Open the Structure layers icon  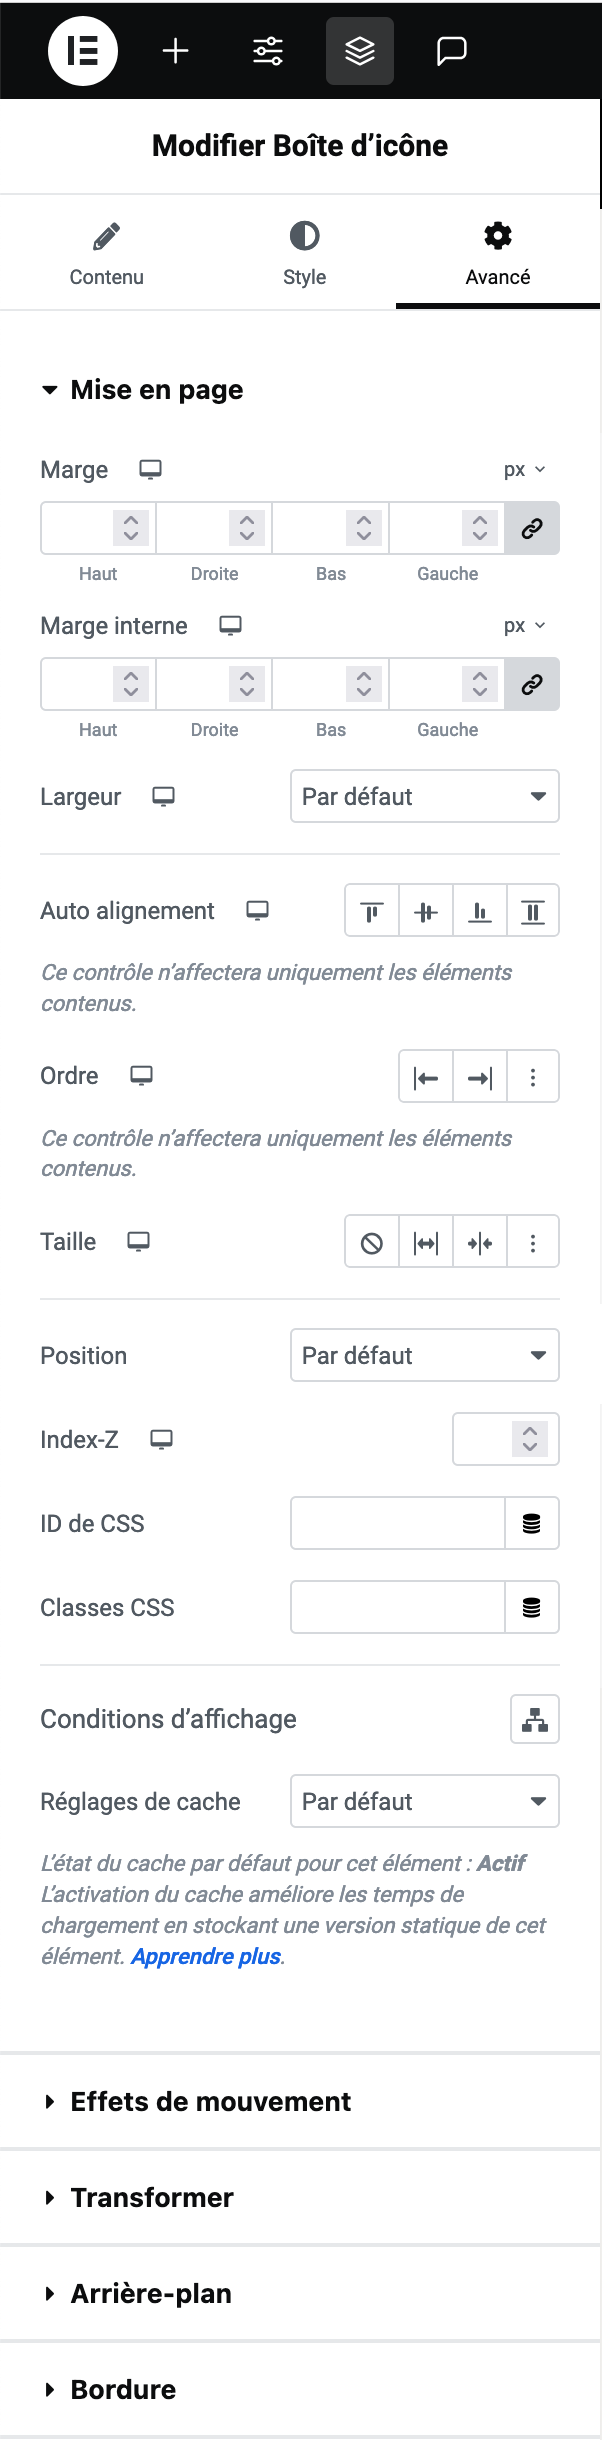coord(360,51)
